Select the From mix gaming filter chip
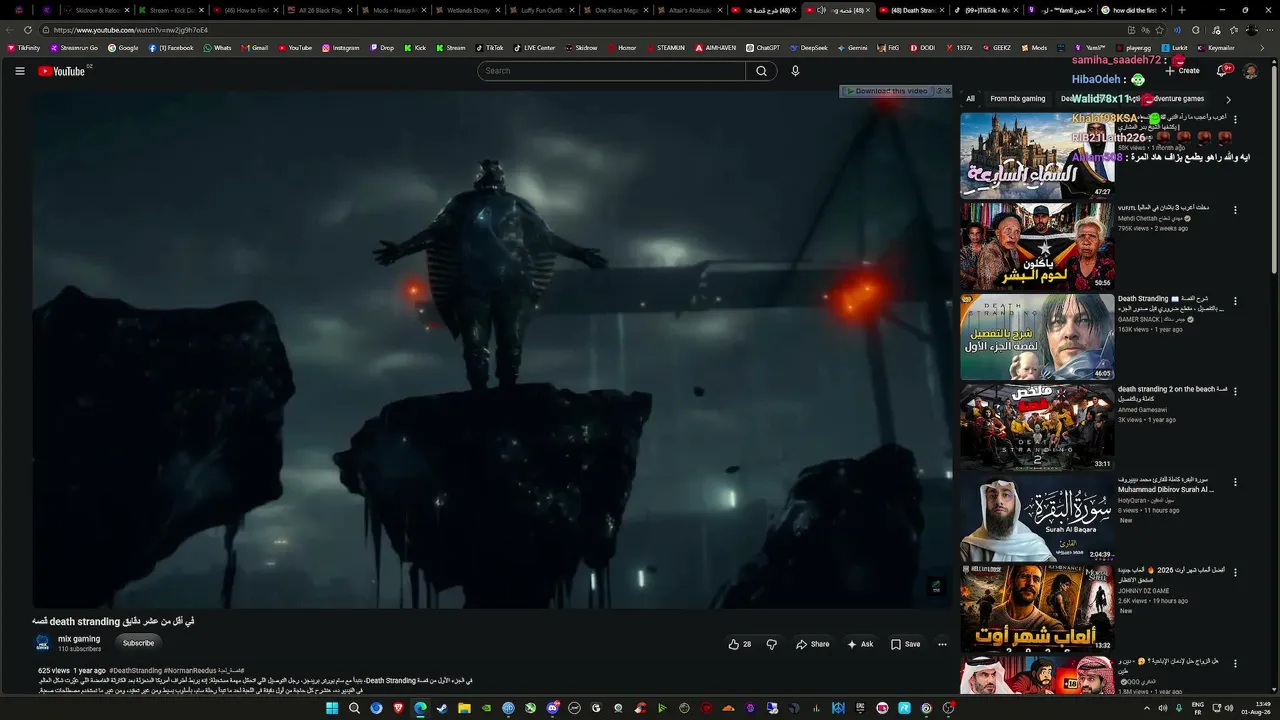Image resolution: width=1280 pixels, height=720 pixels. tap(1018, 99)
